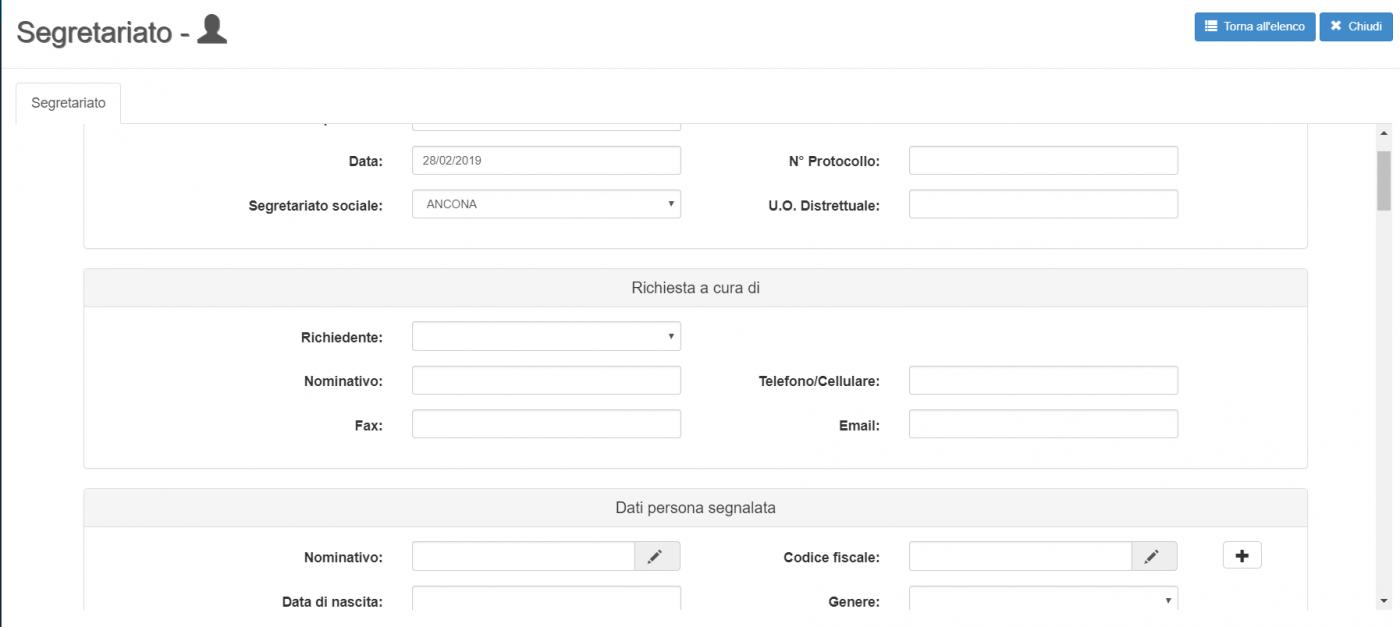Click the Telefono/Cellulare input field
This screenshot has height=627, width=1400.
click(1043, 381)
